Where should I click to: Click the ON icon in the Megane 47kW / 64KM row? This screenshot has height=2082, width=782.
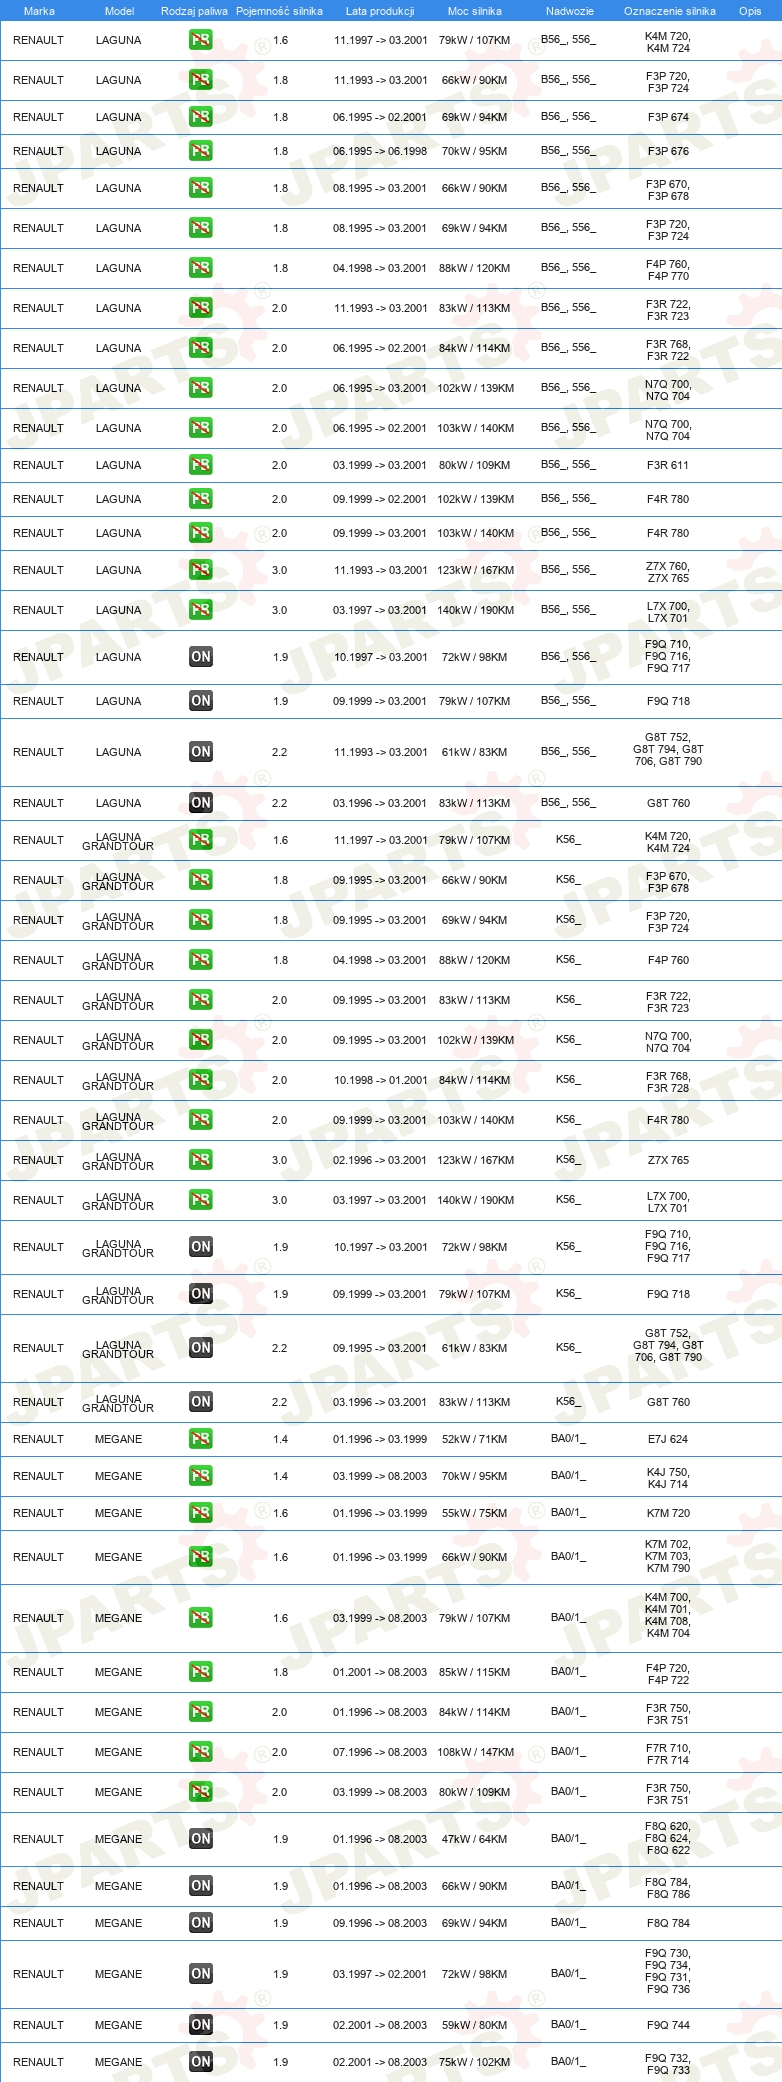[201, 1839]
